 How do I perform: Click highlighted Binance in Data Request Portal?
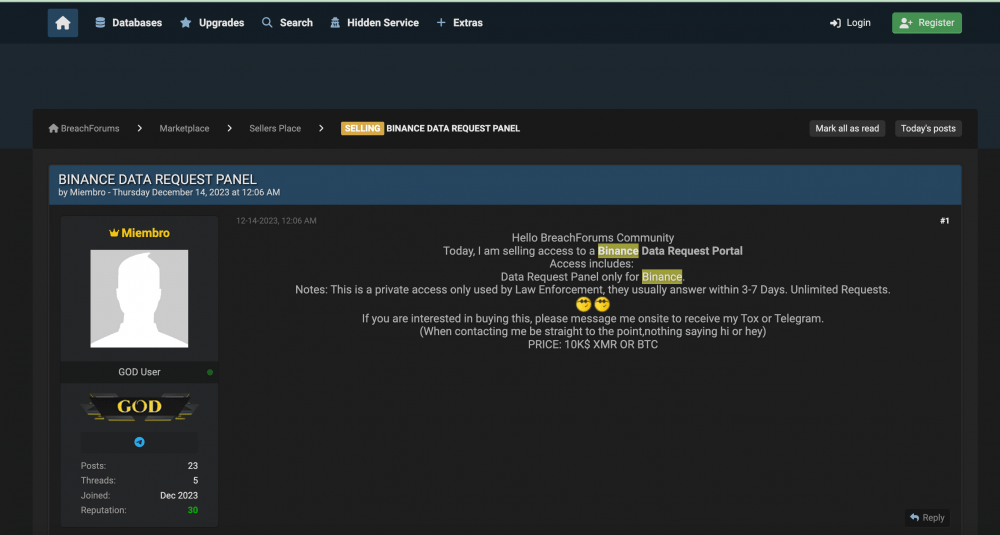[x=618, y=251]
